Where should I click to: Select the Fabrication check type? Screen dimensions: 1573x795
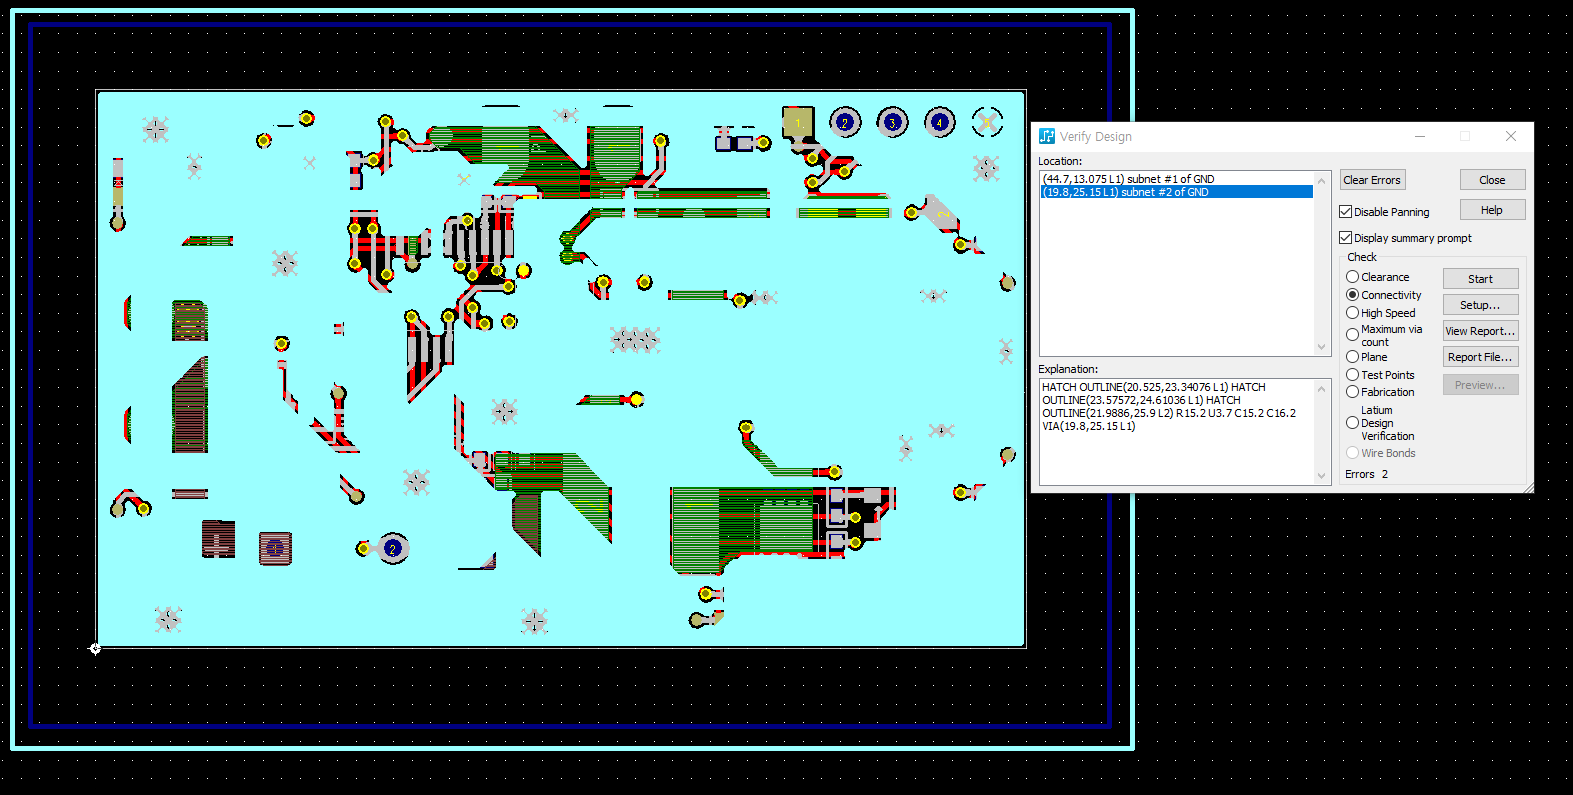tap(1353, 392)
